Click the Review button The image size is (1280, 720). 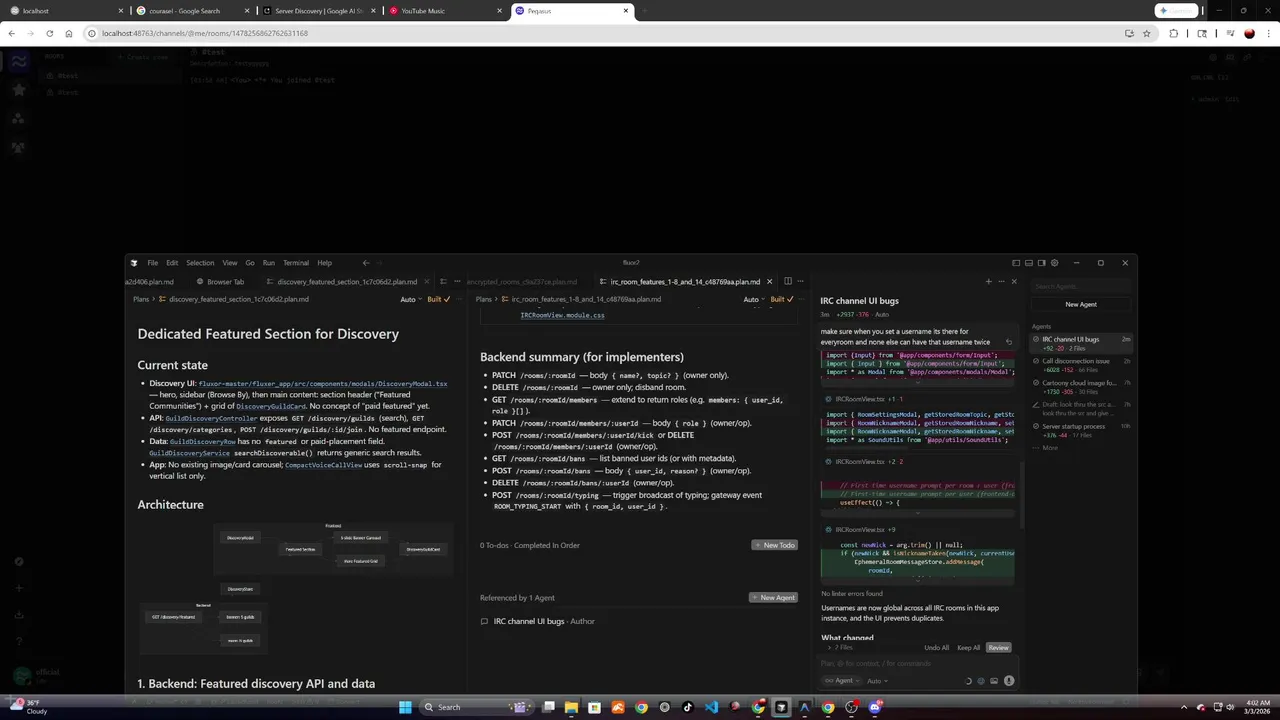998,647
